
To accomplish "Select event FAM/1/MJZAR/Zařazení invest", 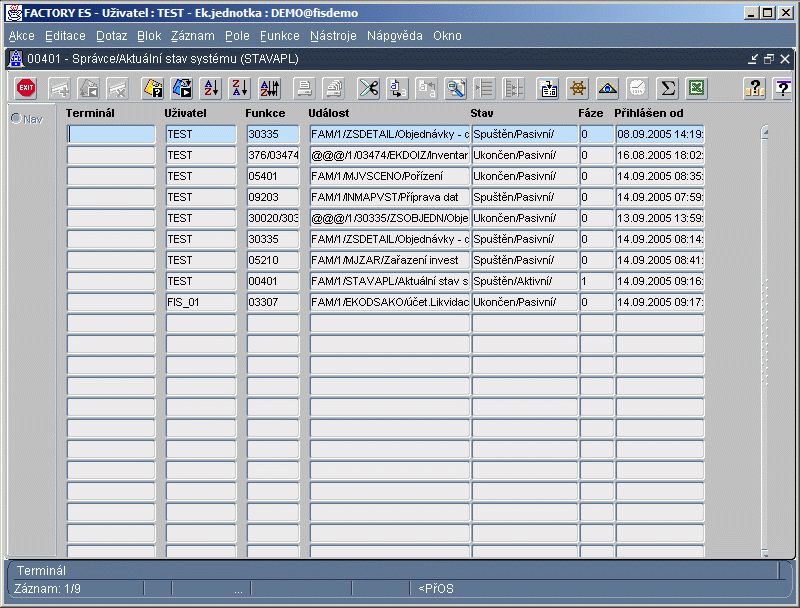I will [x=390, y=260].
